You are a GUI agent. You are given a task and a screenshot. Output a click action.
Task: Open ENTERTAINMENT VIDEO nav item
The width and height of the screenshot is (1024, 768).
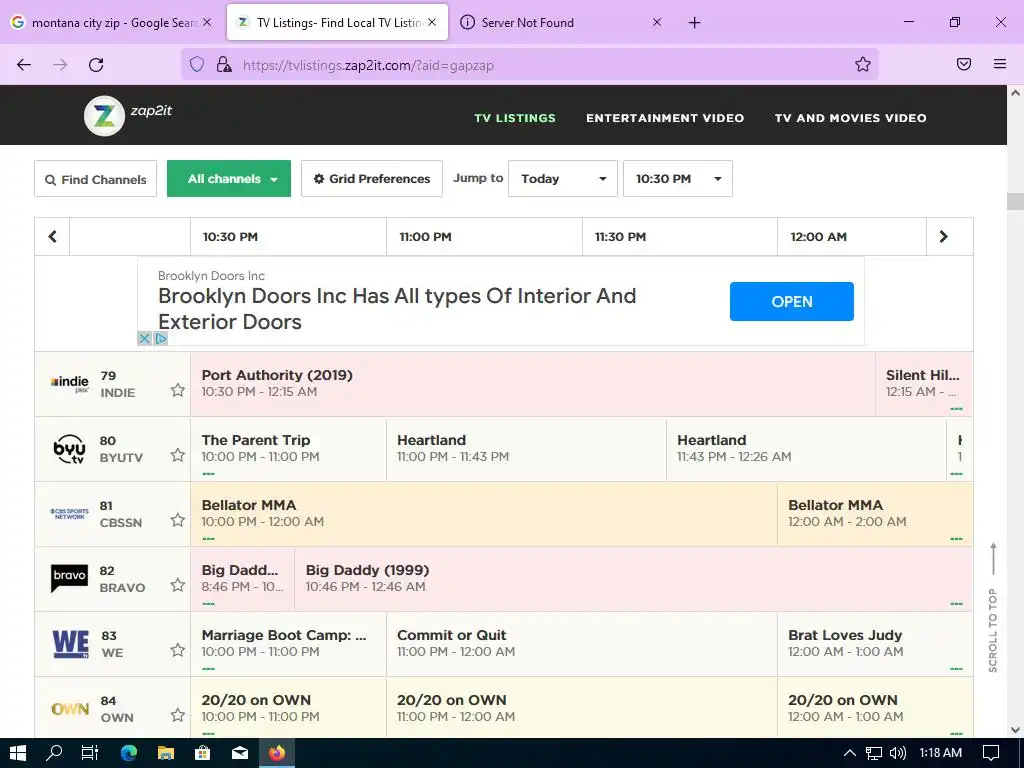pyautogui.click(x=665, y=118)
